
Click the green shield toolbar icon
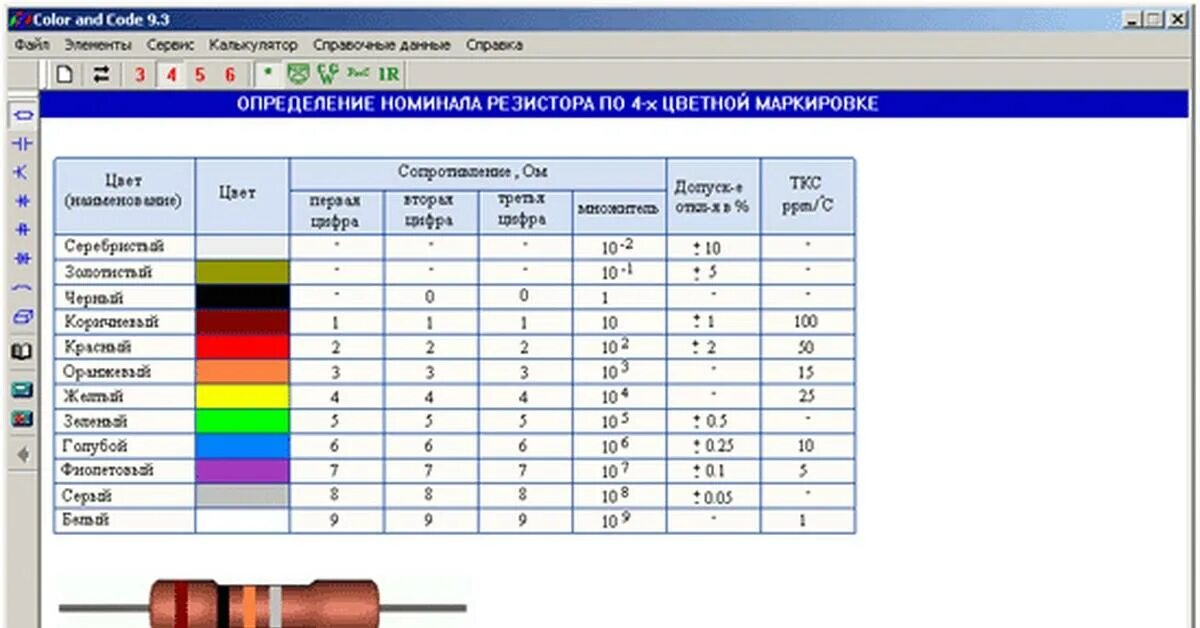tap(298, 73)
